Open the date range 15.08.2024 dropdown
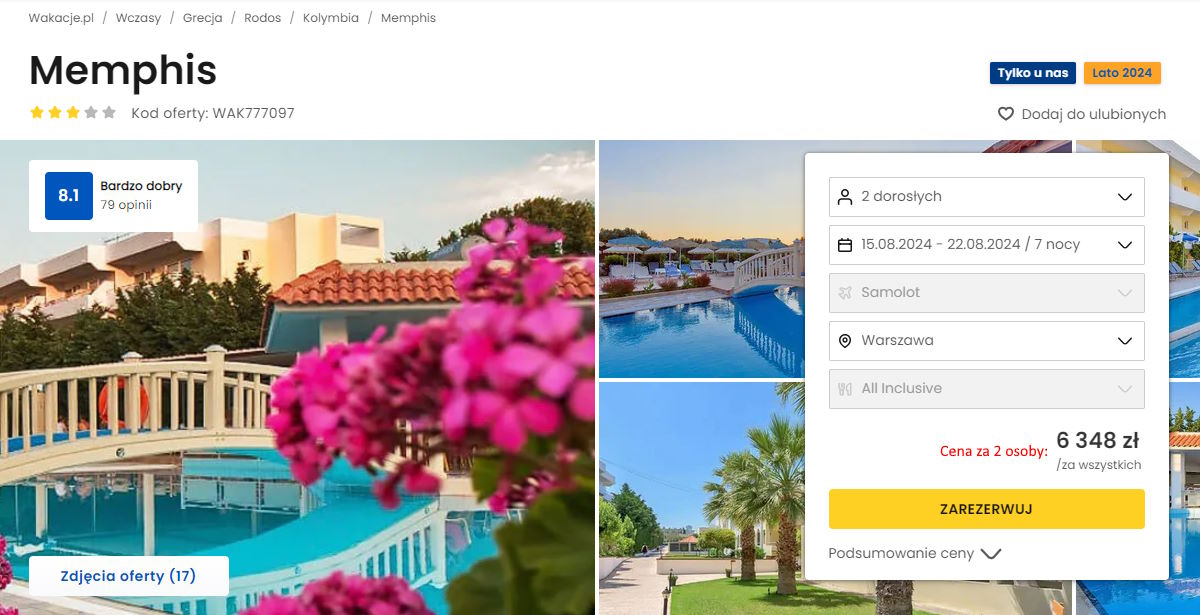This screenshot has width=1200, height=615. coord(987,245)
